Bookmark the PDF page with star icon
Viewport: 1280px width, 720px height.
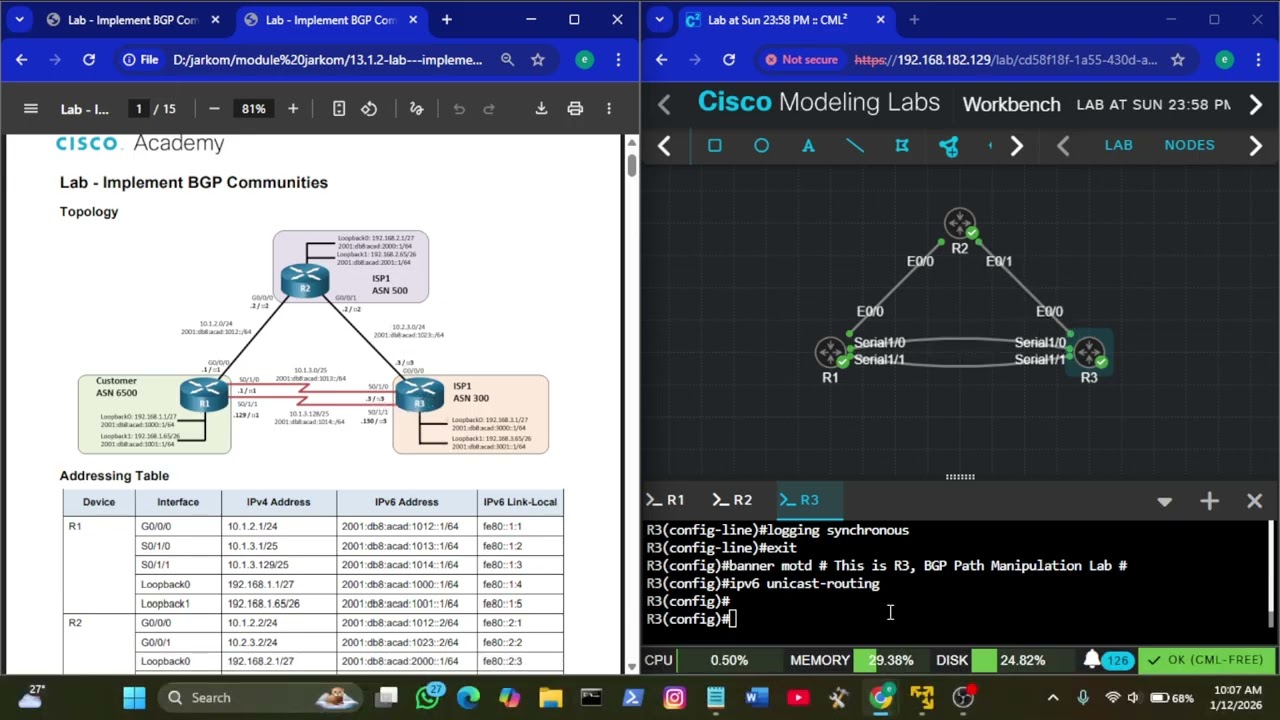[x=538, y=60]
